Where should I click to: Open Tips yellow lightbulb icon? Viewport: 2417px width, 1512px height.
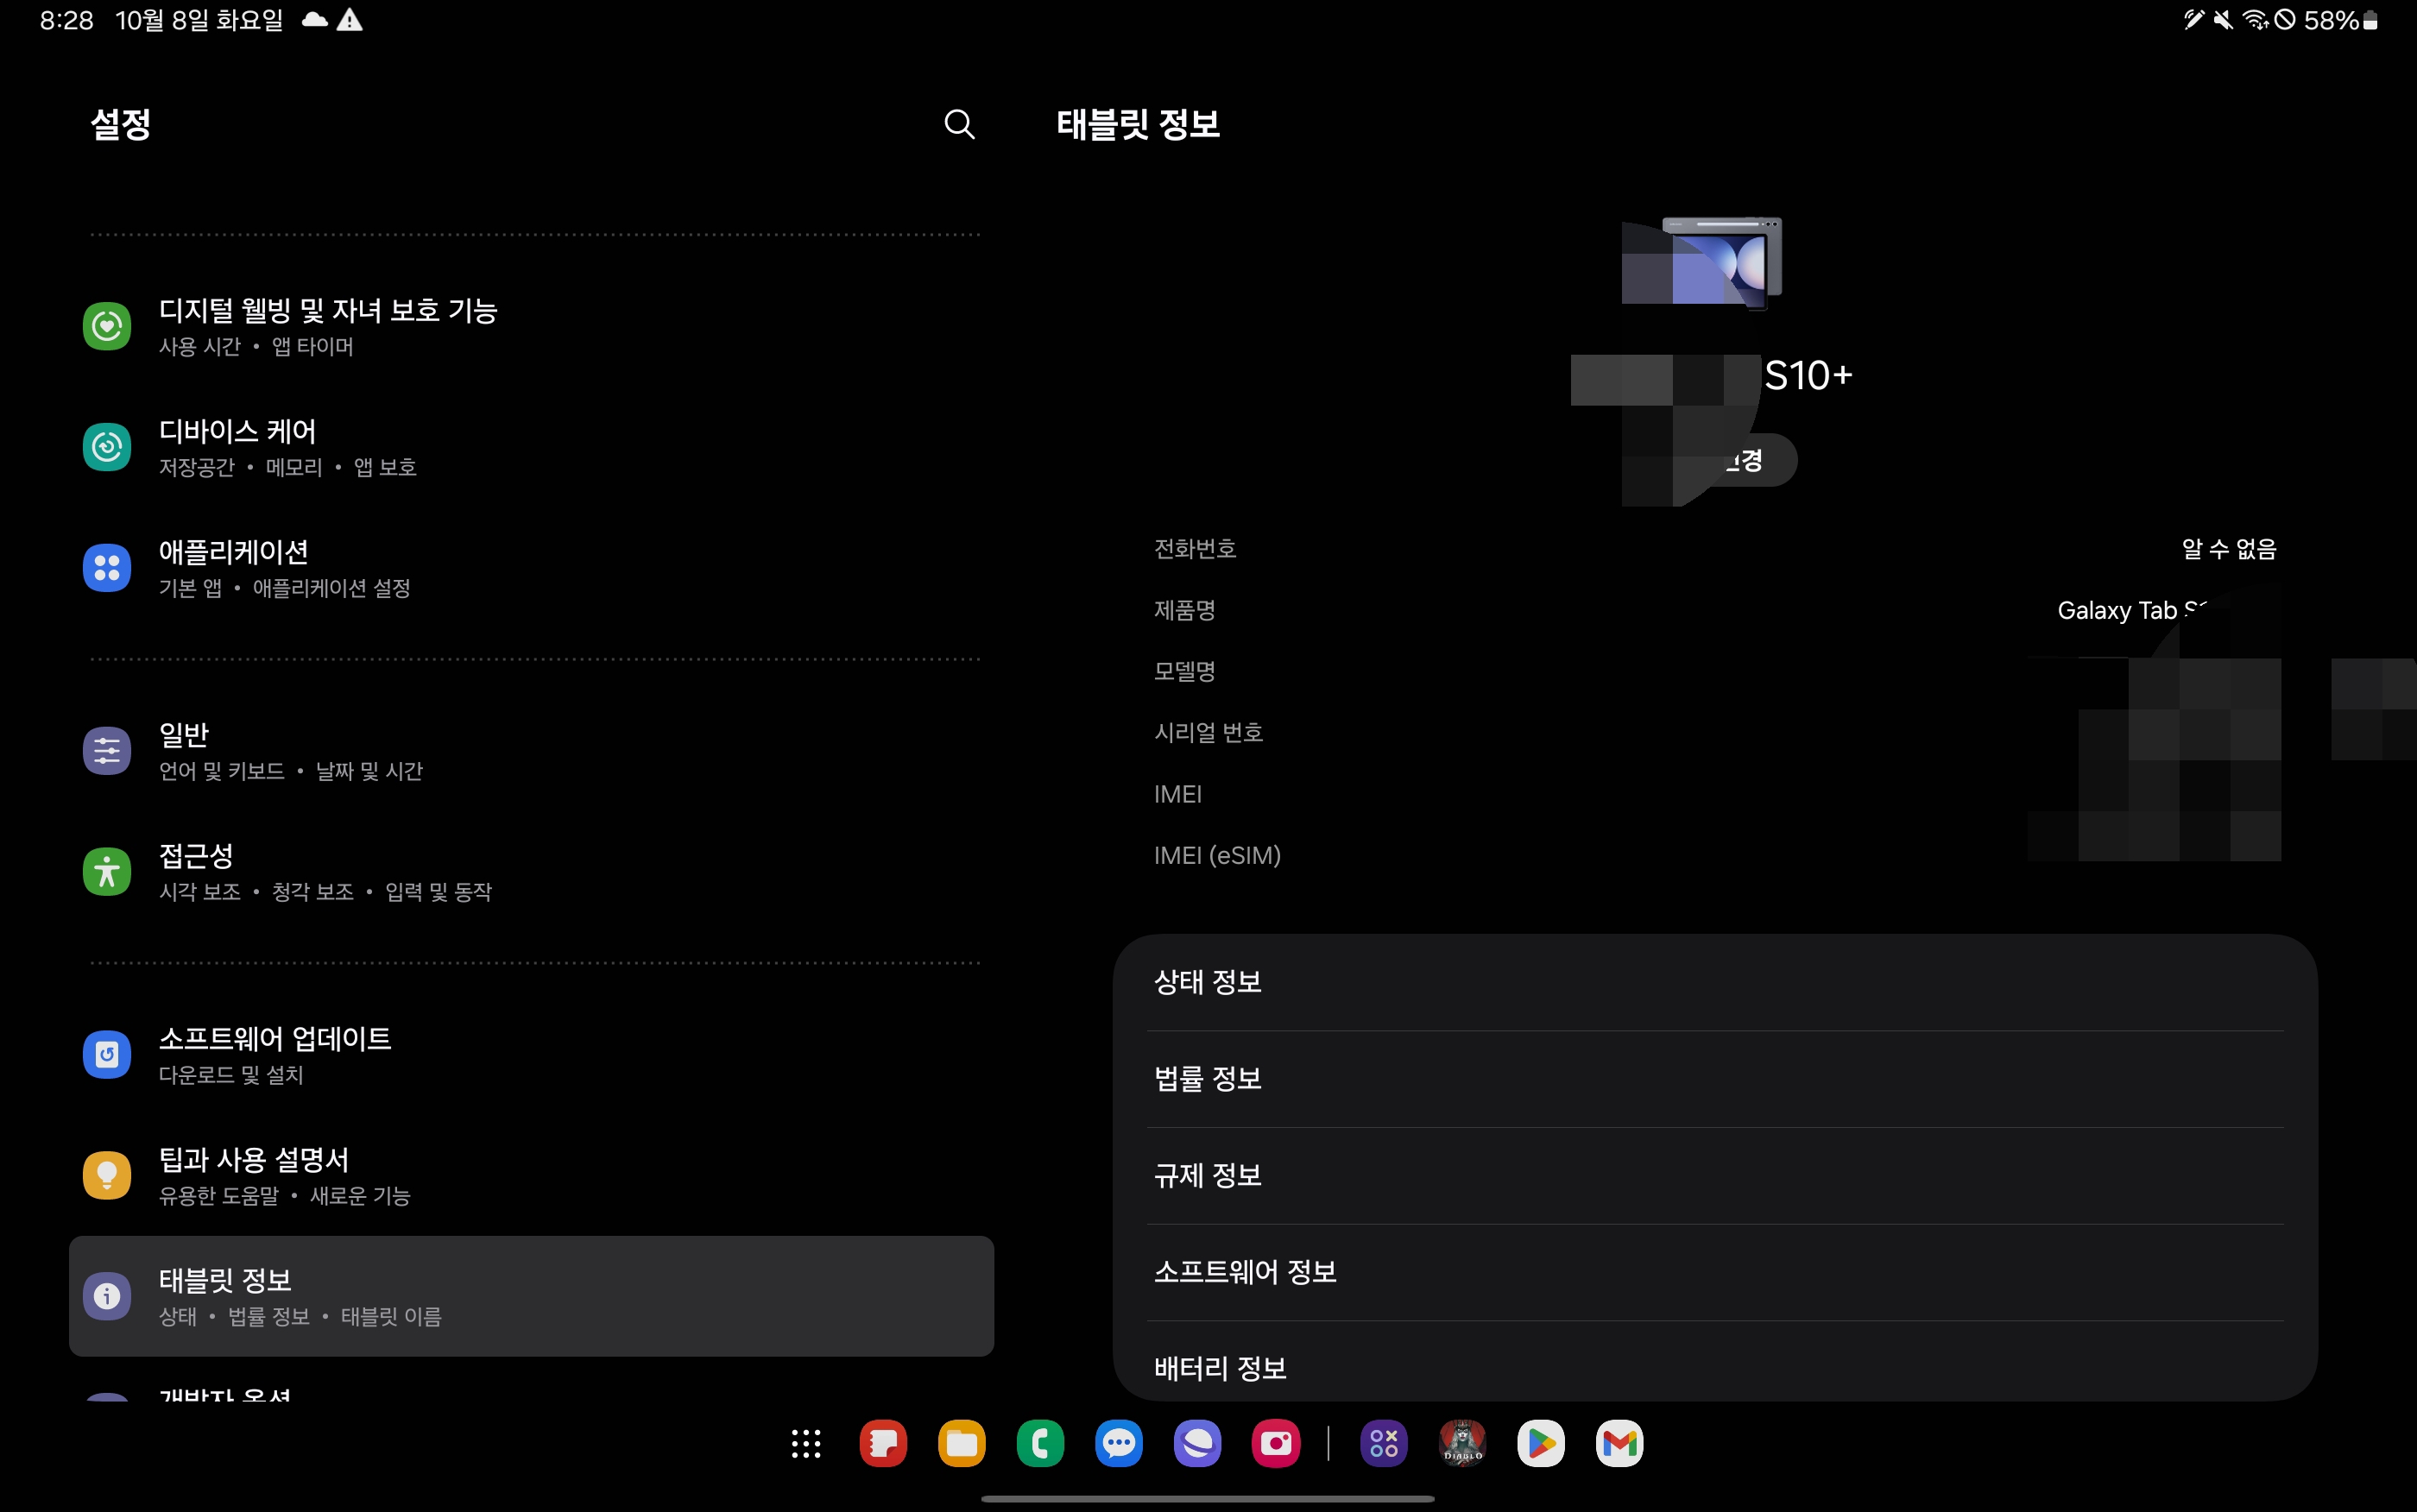107,1175
